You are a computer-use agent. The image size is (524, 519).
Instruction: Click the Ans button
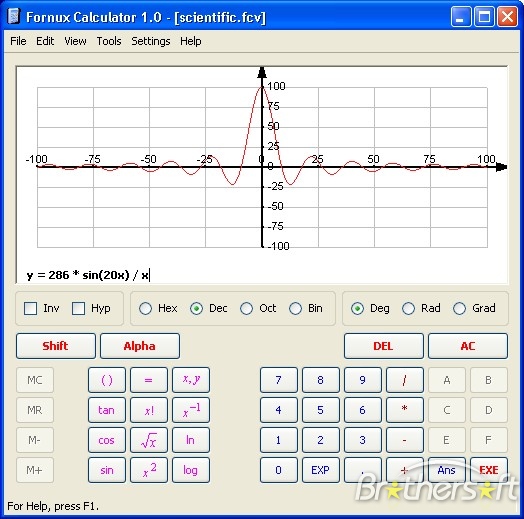(447, 470)
